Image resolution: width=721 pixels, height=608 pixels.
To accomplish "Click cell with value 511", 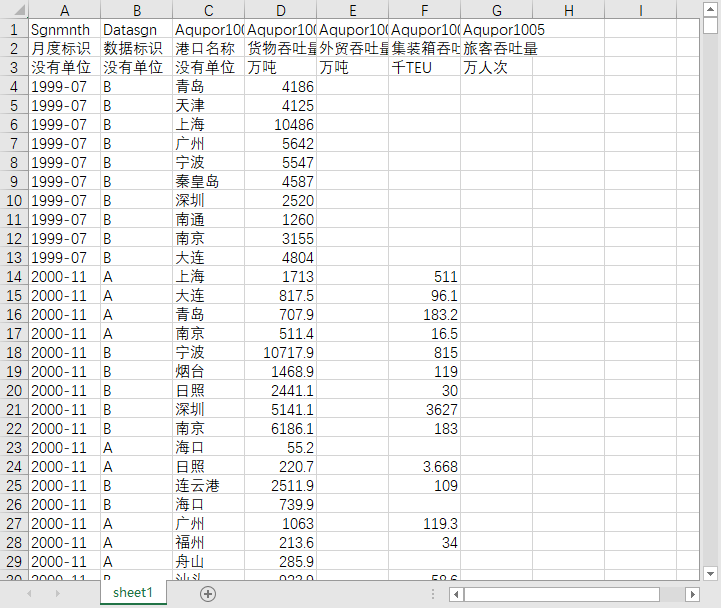I will tap(424, 276).
